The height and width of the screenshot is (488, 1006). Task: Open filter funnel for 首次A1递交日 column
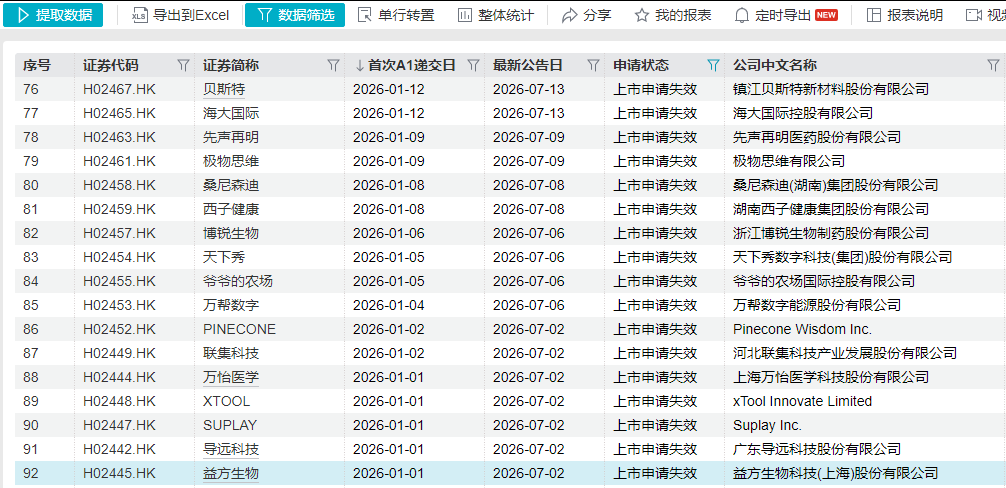click(x=473, y=65)
